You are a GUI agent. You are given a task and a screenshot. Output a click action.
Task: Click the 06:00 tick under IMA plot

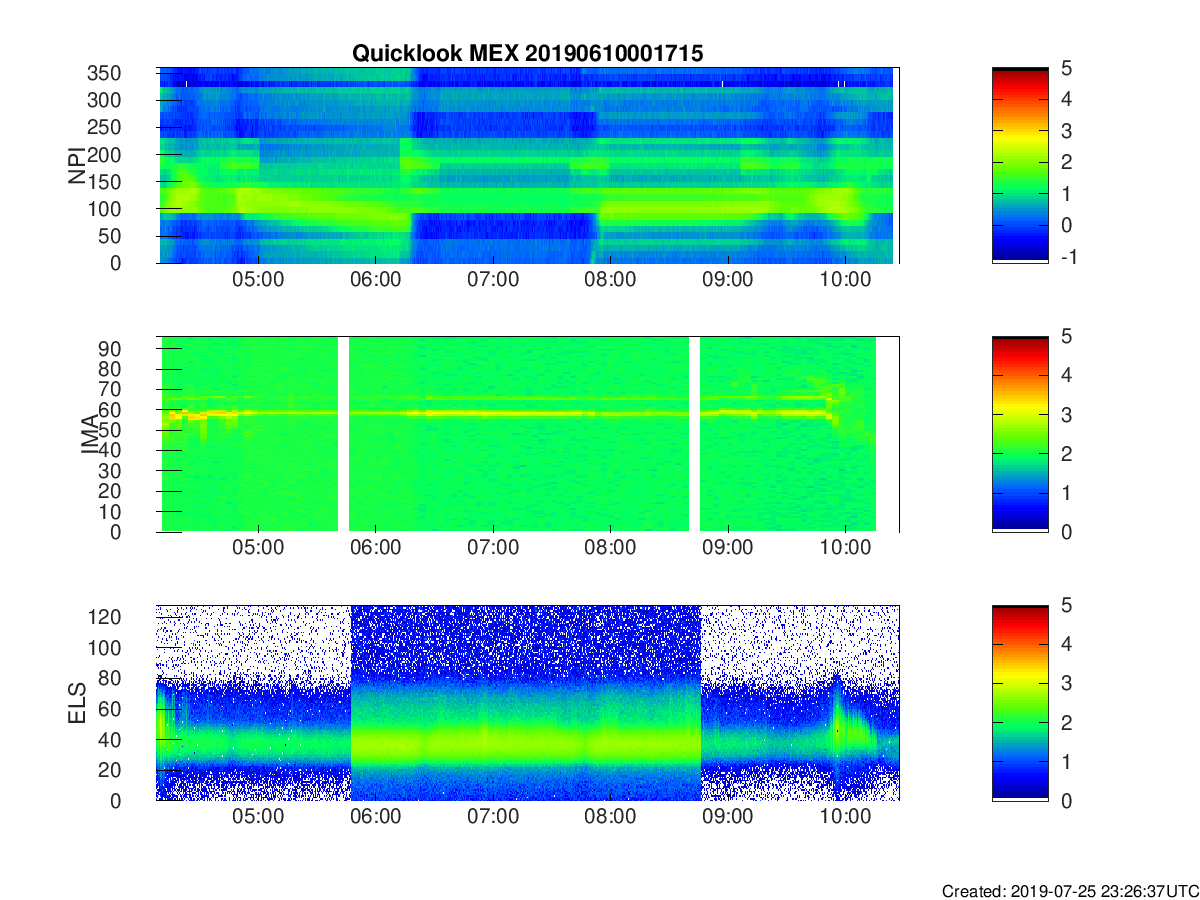[x=376, y=550]
